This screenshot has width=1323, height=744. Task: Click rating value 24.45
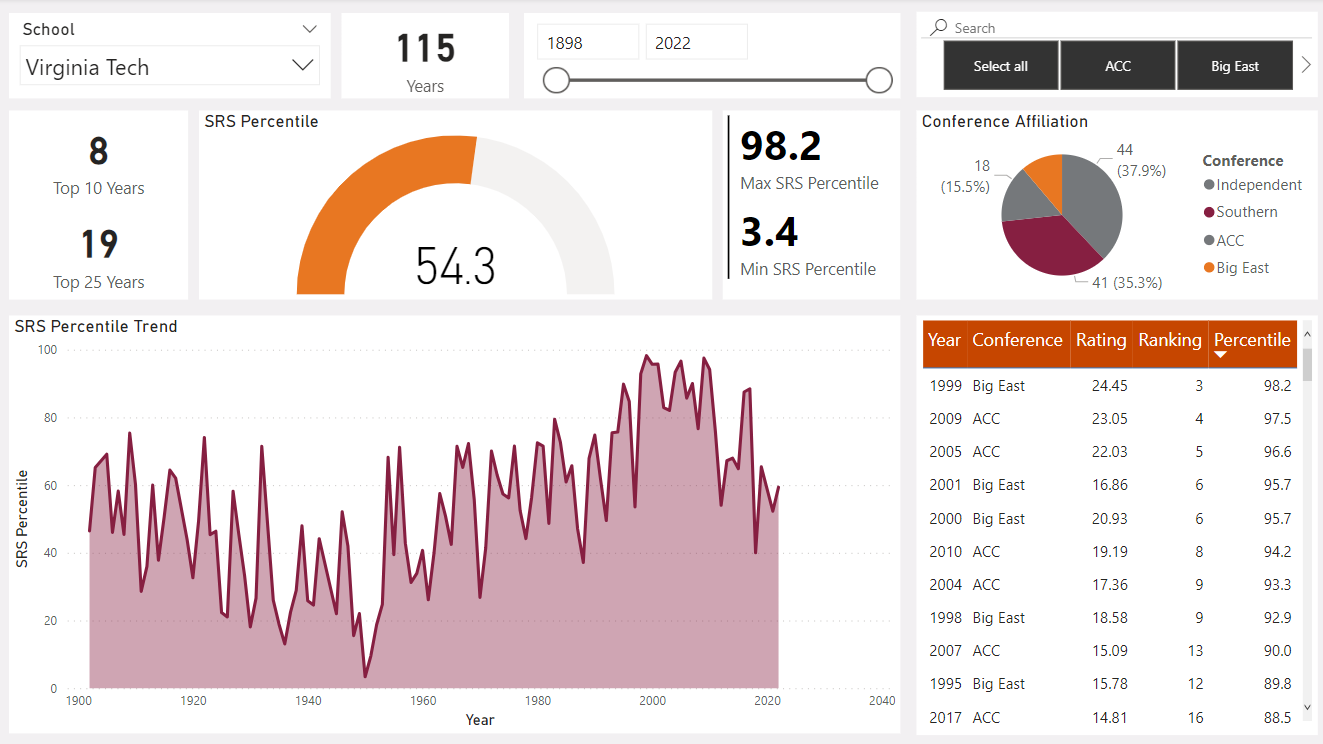tap(1110, 385)
